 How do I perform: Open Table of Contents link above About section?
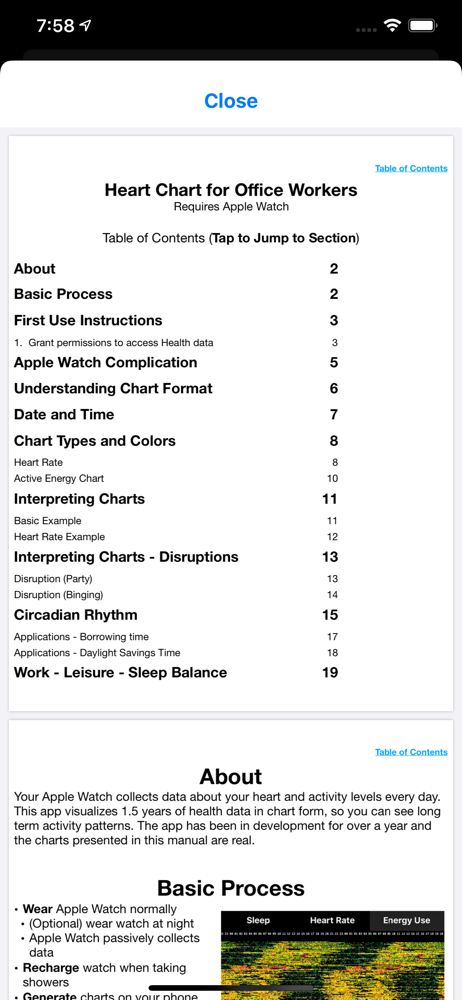pyautogui.click(x=411, y=752)
